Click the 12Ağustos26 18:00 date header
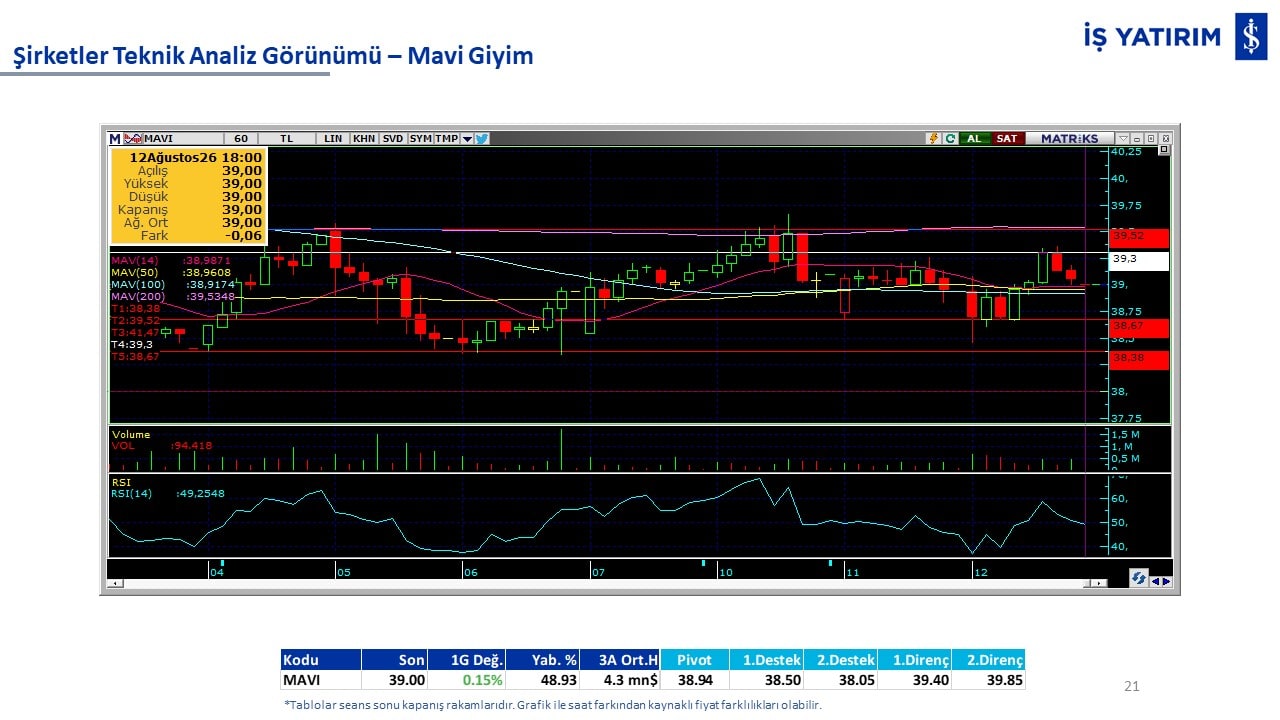 tap(196, 157)
